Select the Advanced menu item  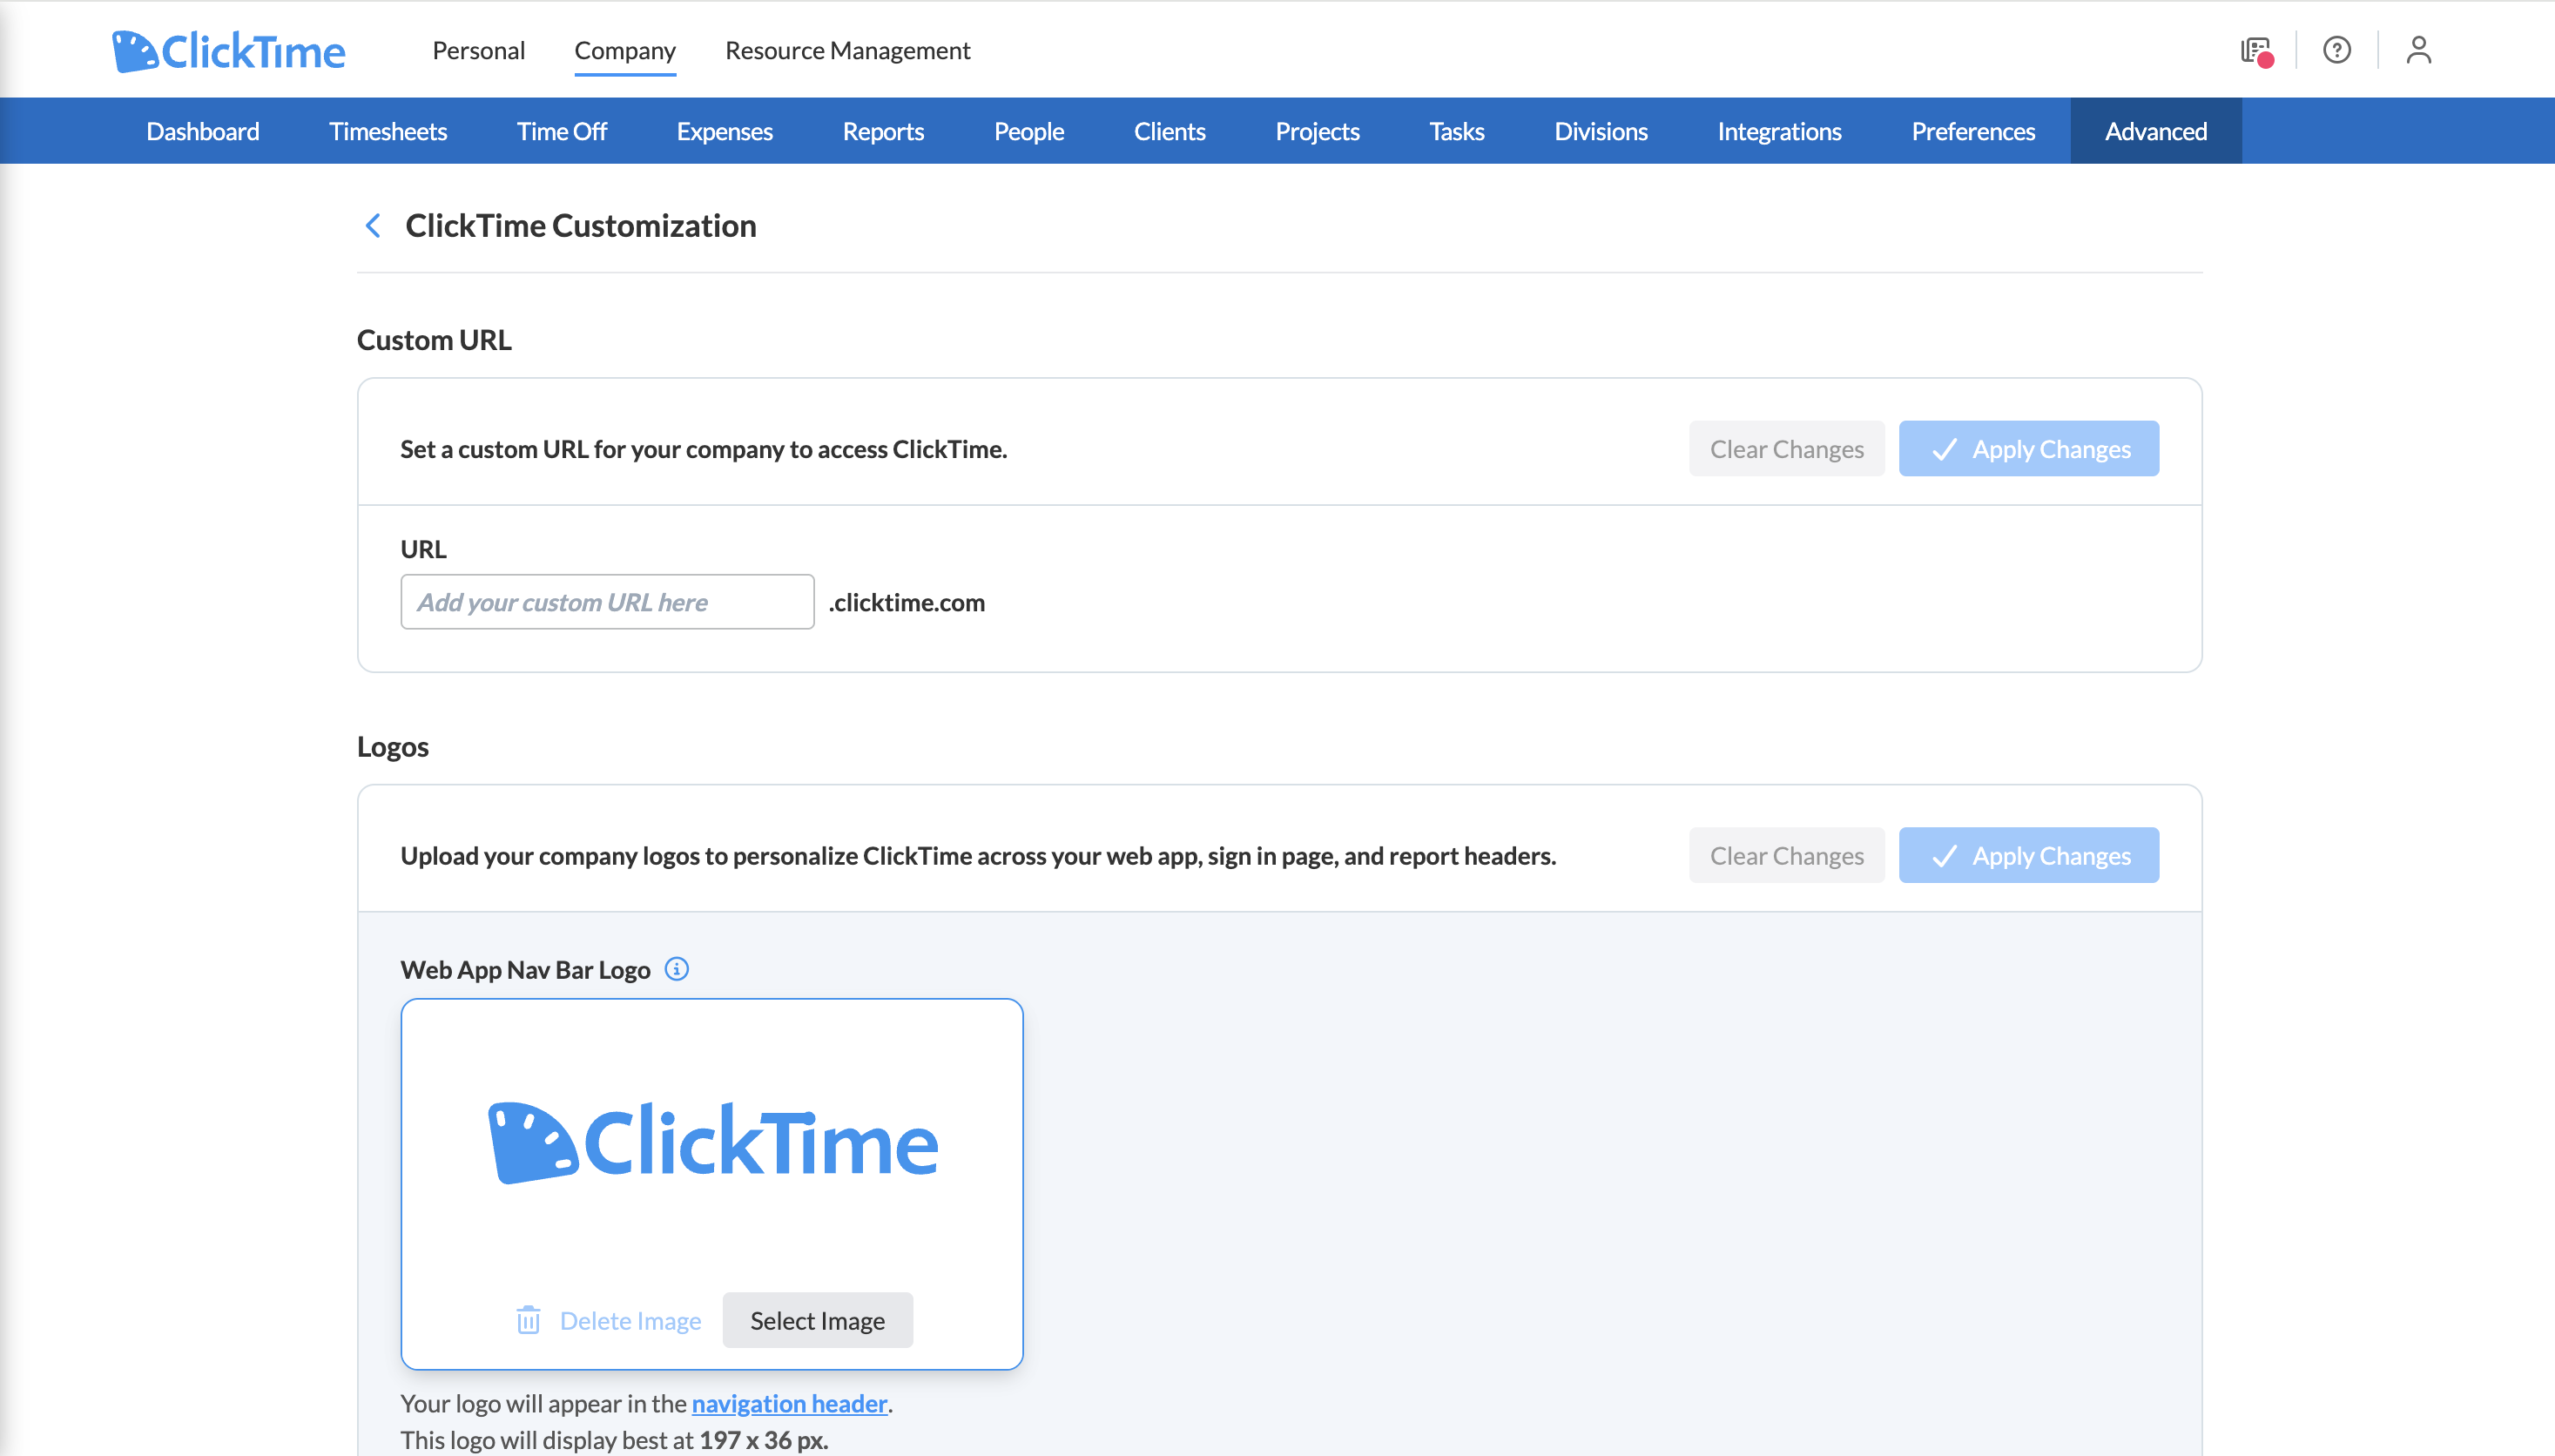(2156, 131)
